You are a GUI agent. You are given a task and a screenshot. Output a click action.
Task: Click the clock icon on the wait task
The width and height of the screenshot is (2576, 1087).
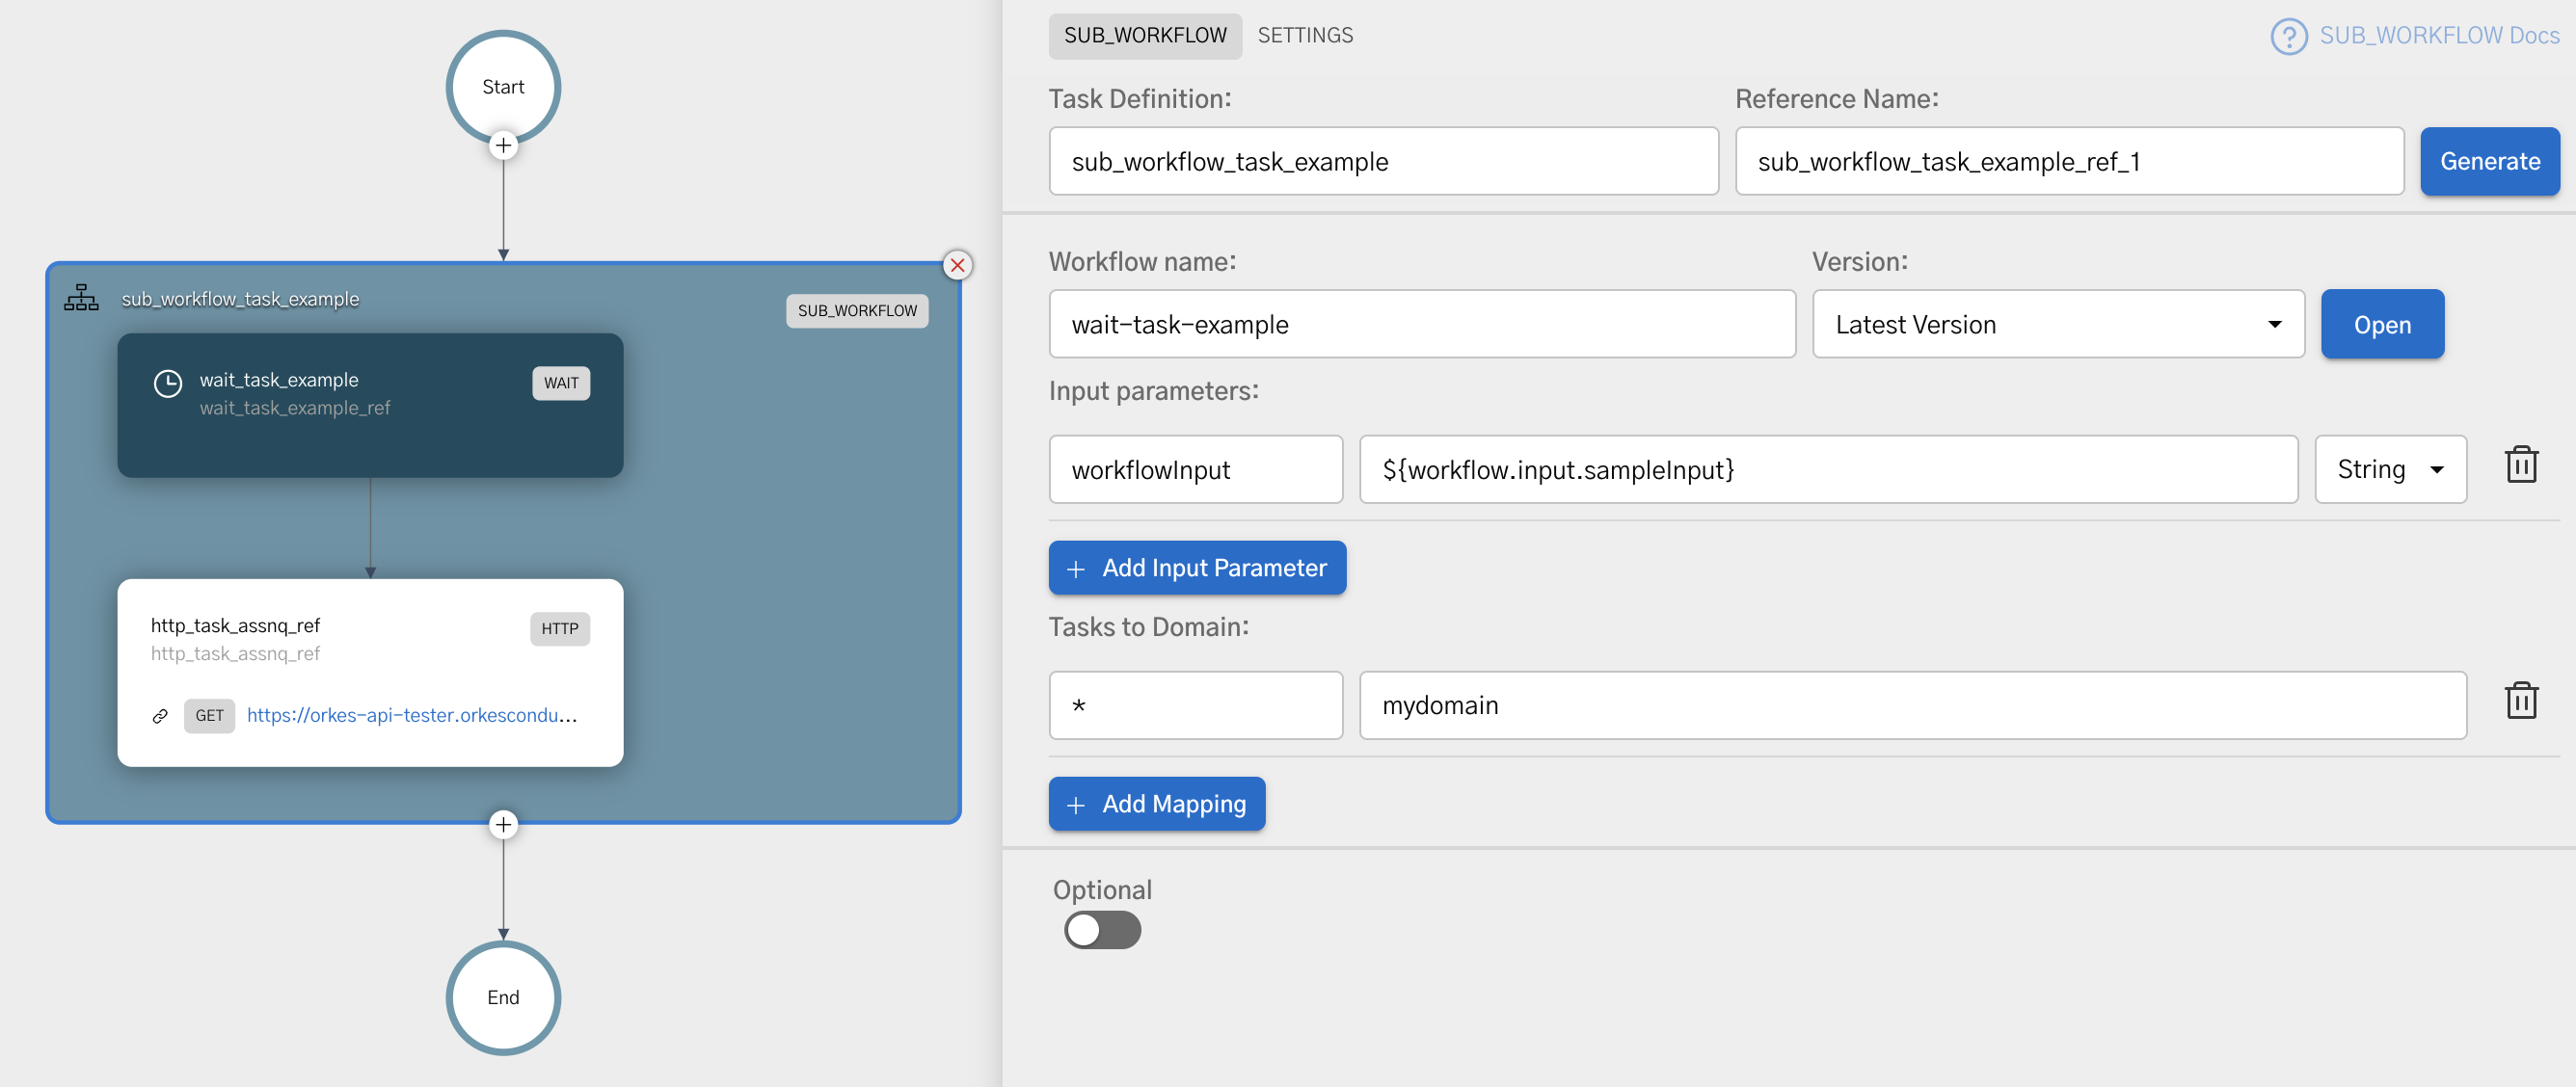pos(168,382)
